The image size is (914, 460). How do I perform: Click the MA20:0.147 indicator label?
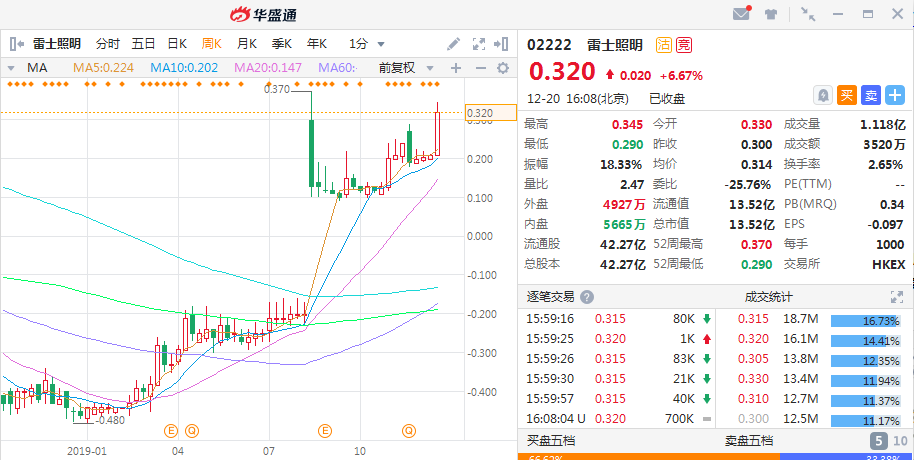click(x=268, y=68)
